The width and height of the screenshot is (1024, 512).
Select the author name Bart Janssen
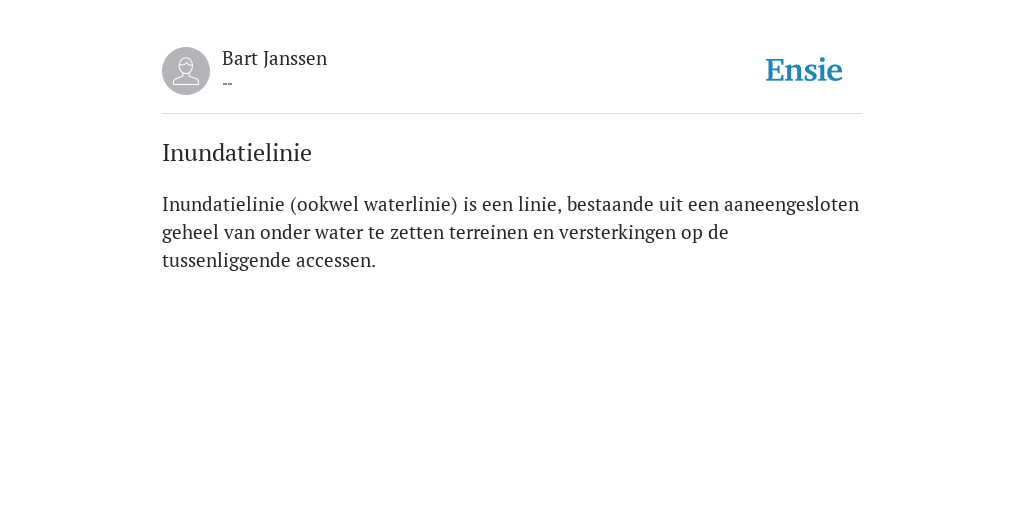tap(274, 59)
